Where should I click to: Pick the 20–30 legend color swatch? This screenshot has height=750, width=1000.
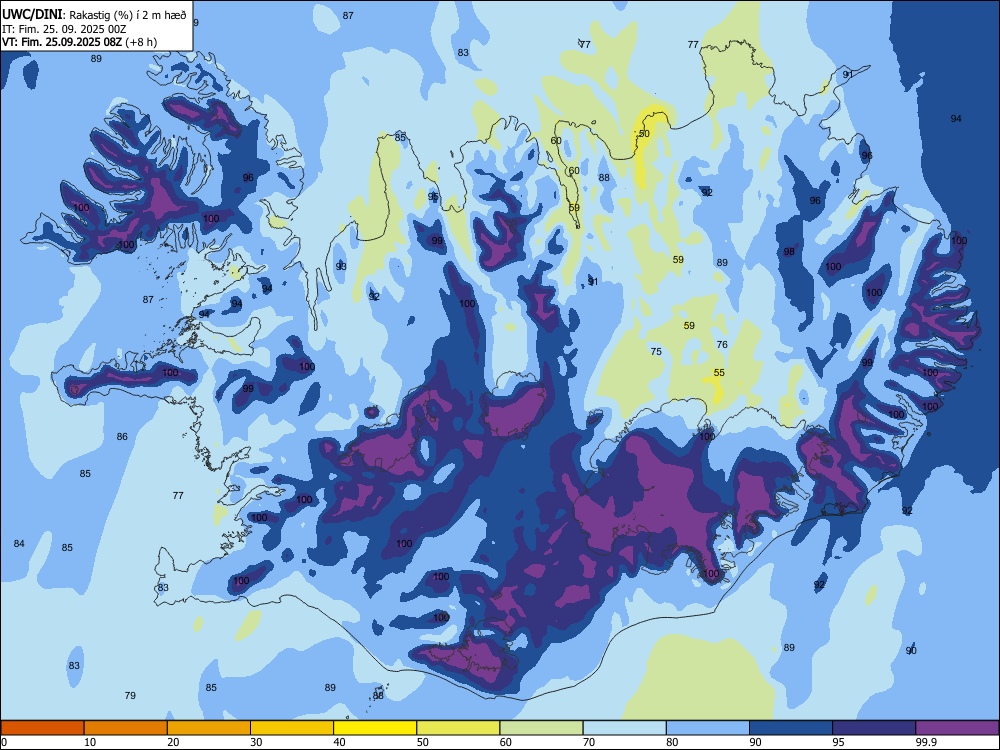coord(209,728)
